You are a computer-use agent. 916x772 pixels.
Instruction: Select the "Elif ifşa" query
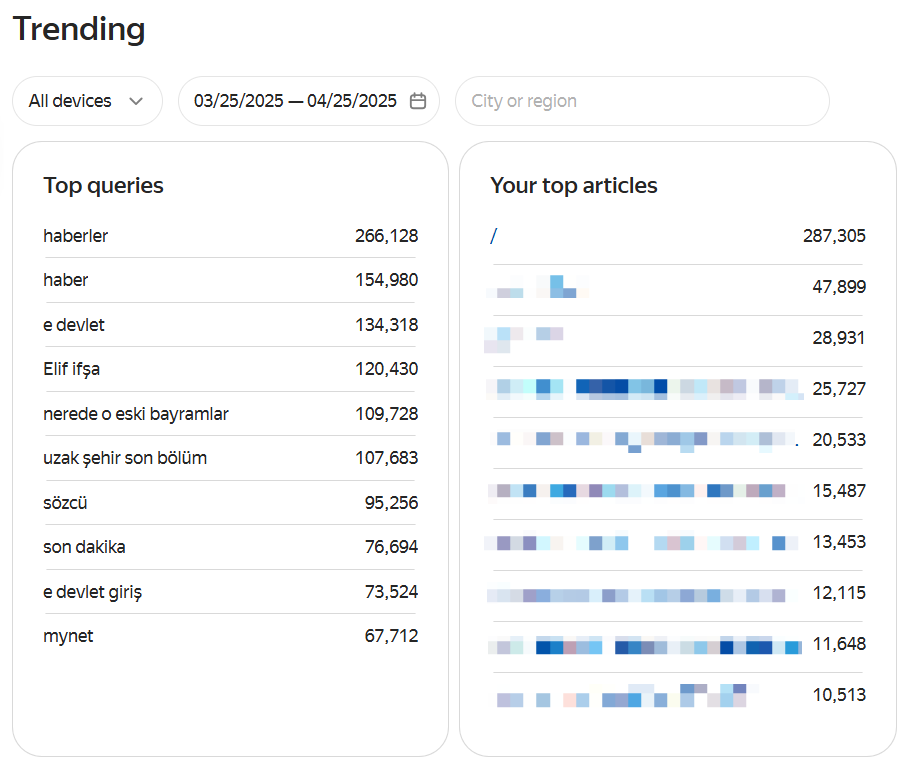tap(72, 370)
